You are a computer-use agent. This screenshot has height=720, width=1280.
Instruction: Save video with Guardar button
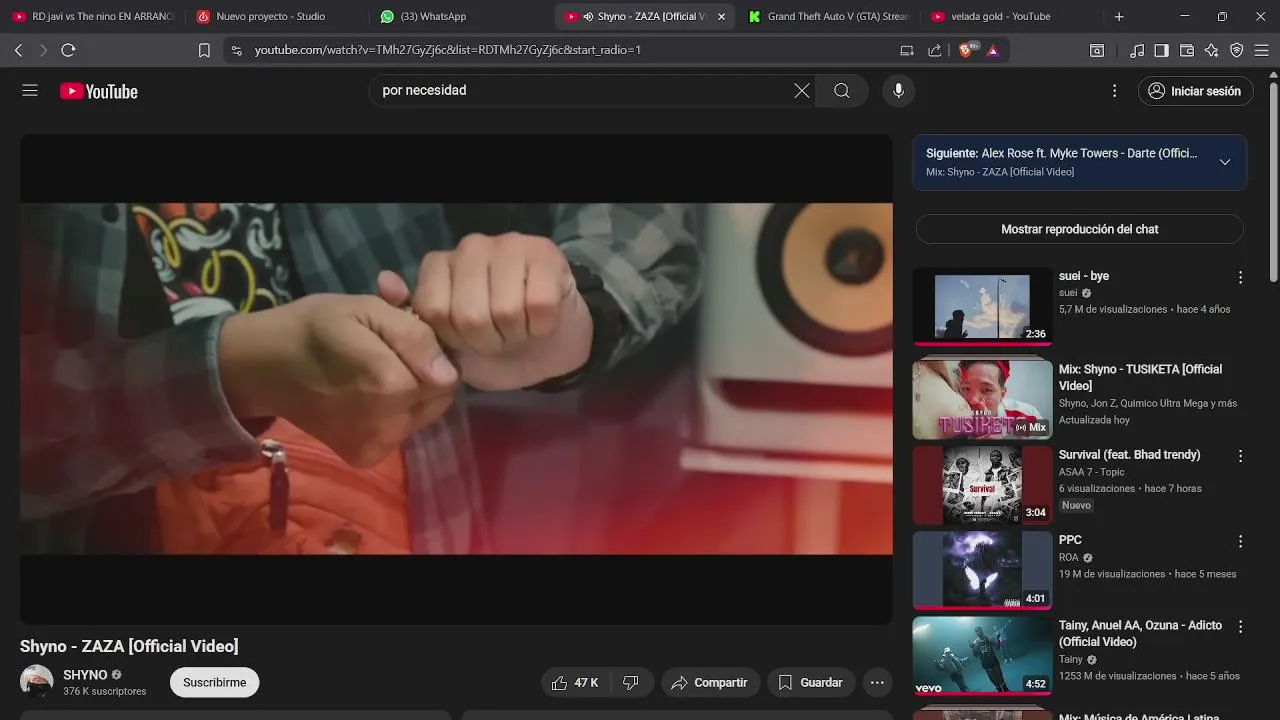tap(811, 682)
